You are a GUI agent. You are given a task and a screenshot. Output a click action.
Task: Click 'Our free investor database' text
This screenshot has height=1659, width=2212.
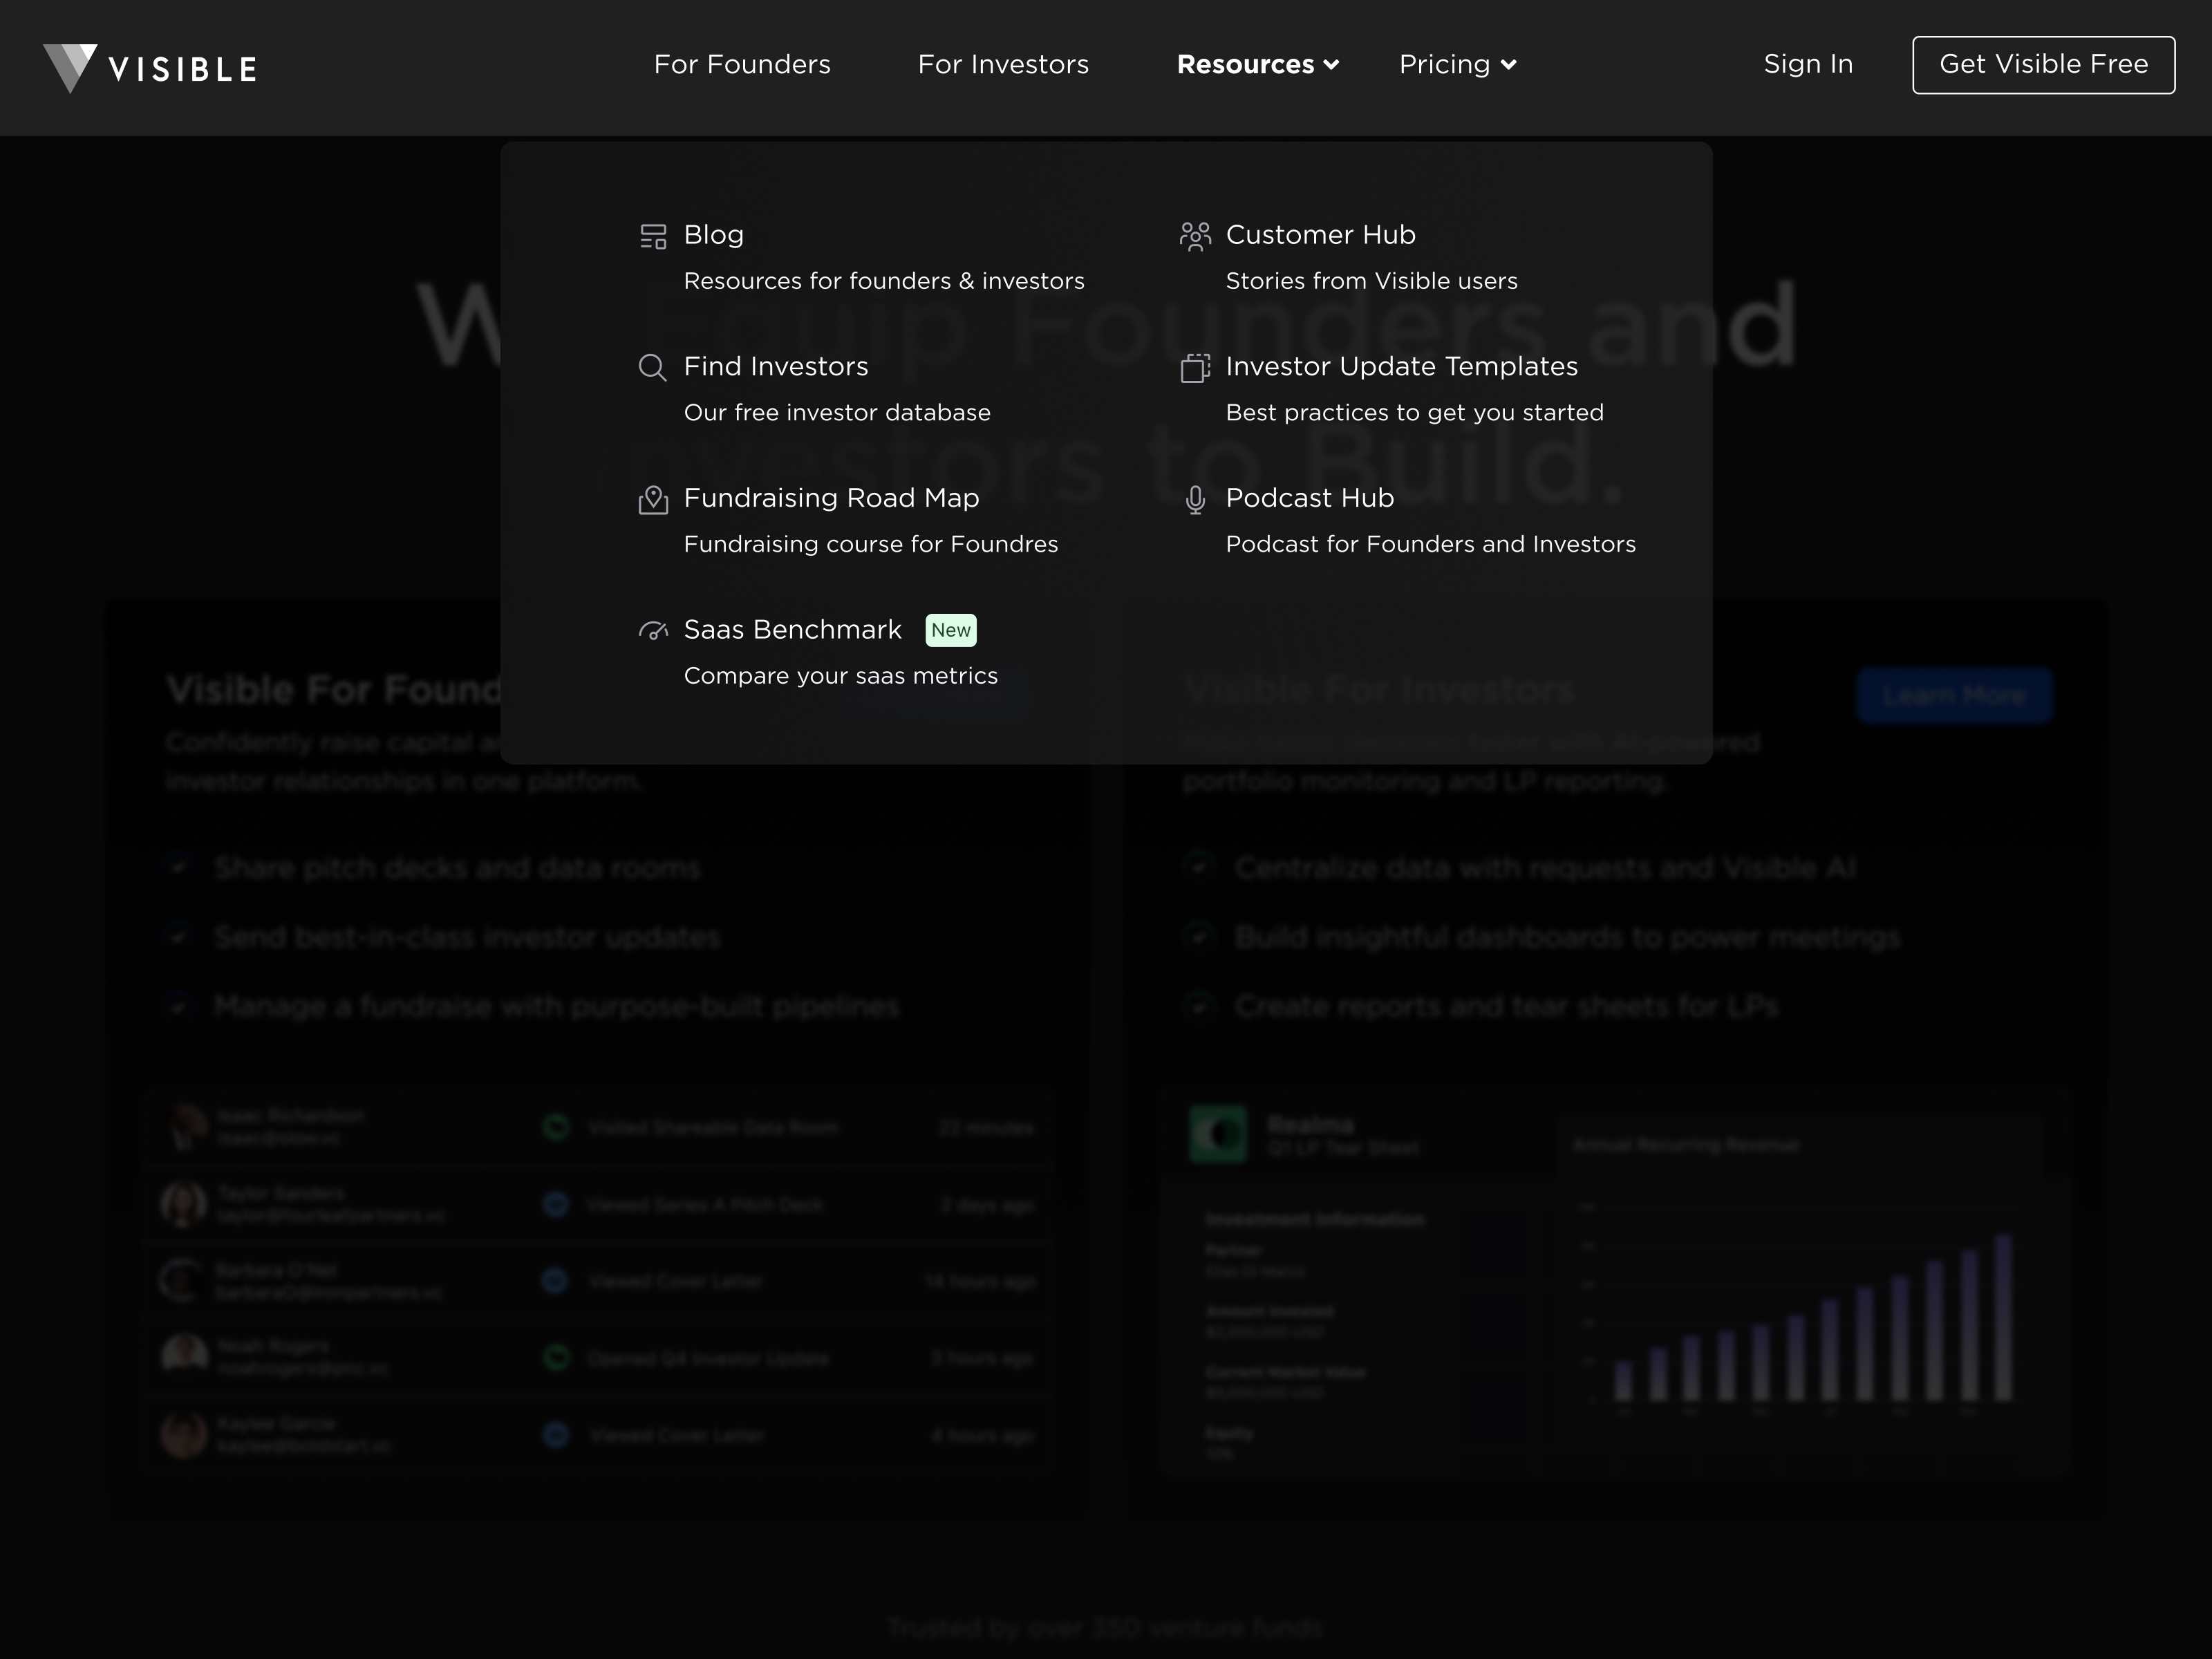pos(837,413)
